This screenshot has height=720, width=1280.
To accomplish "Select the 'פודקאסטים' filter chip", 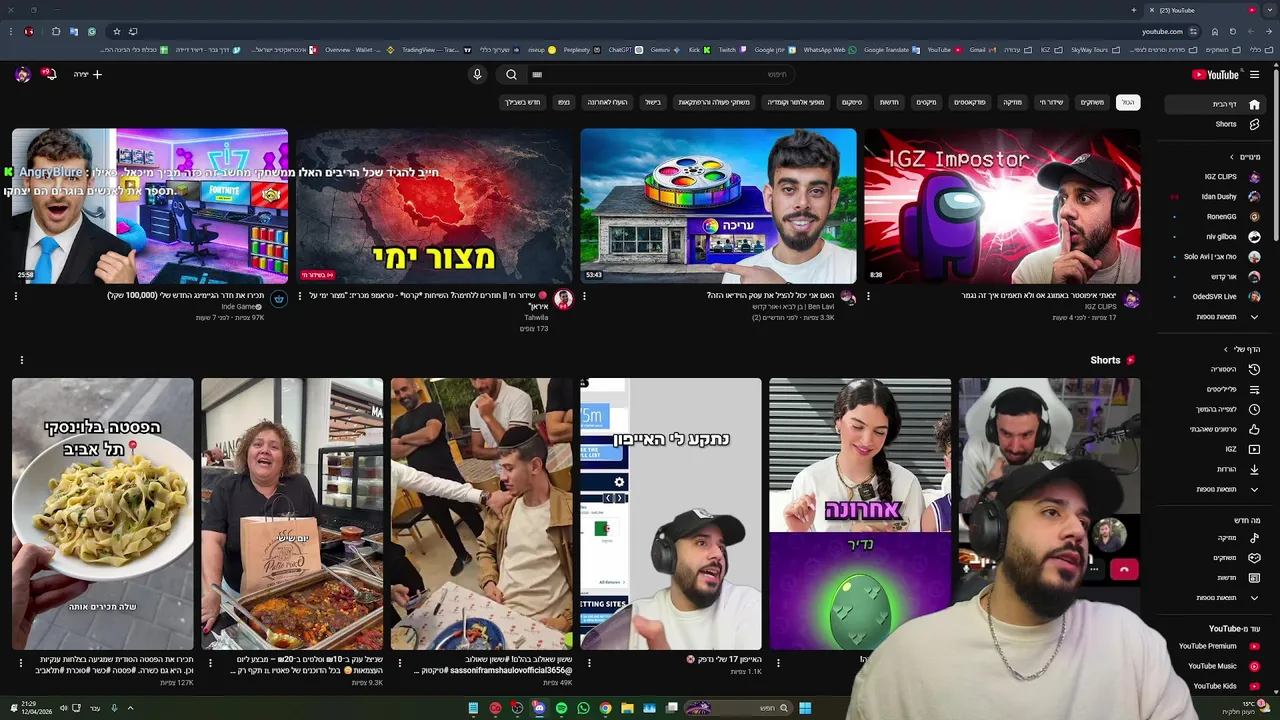I will point(969,102).
